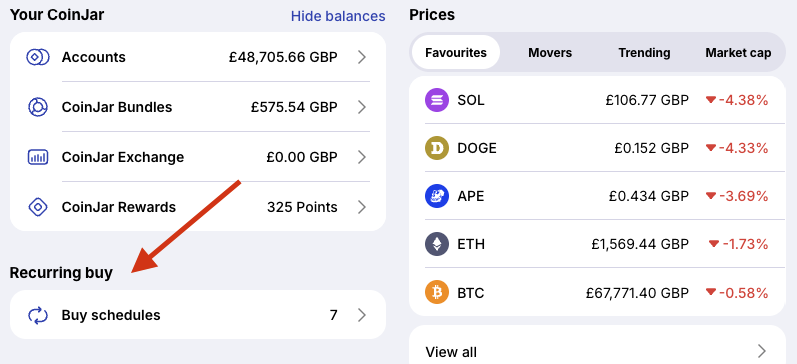This screenshot has width=797, height=364.
Task: Click the CoinJar Exchange chart icon
Action: [x=38, y=157]
